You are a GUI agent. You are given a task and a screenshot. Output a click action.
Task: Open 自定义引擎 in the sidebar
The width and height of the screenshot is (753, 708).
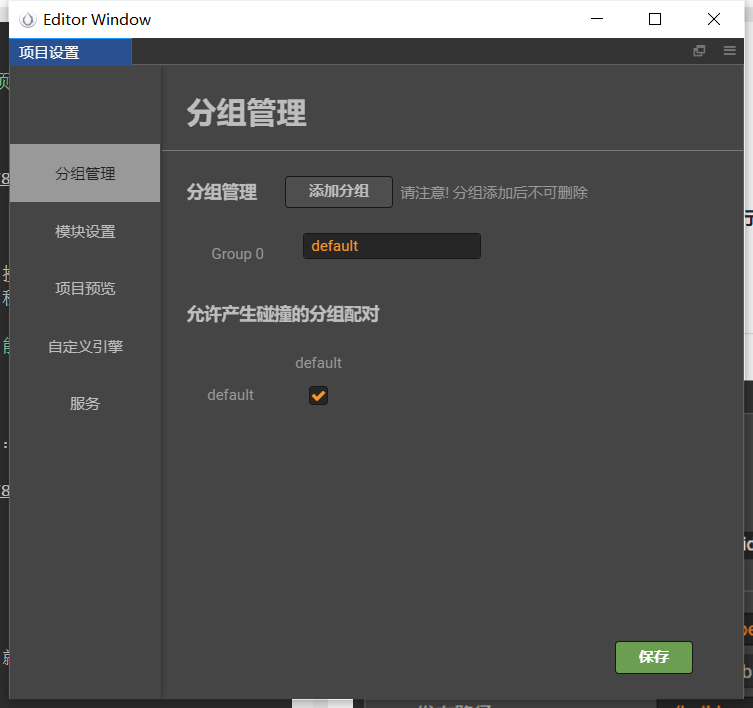click(x=85, y=346)
